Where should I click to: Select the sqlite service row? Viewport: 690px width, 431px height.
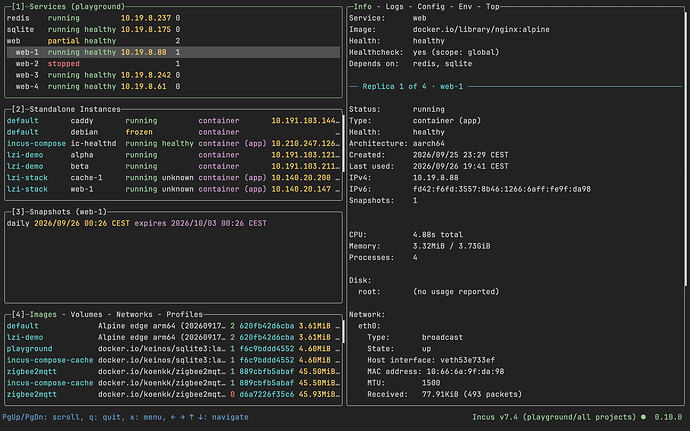coord(173,29)
